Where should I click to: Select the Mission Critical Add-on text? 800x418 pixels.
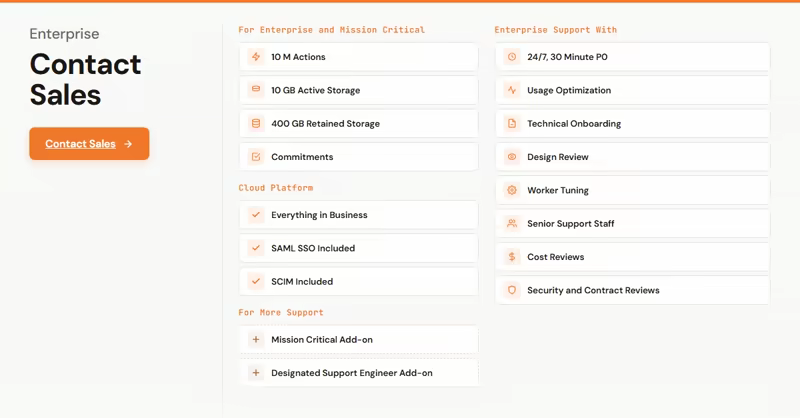point(322,339)
